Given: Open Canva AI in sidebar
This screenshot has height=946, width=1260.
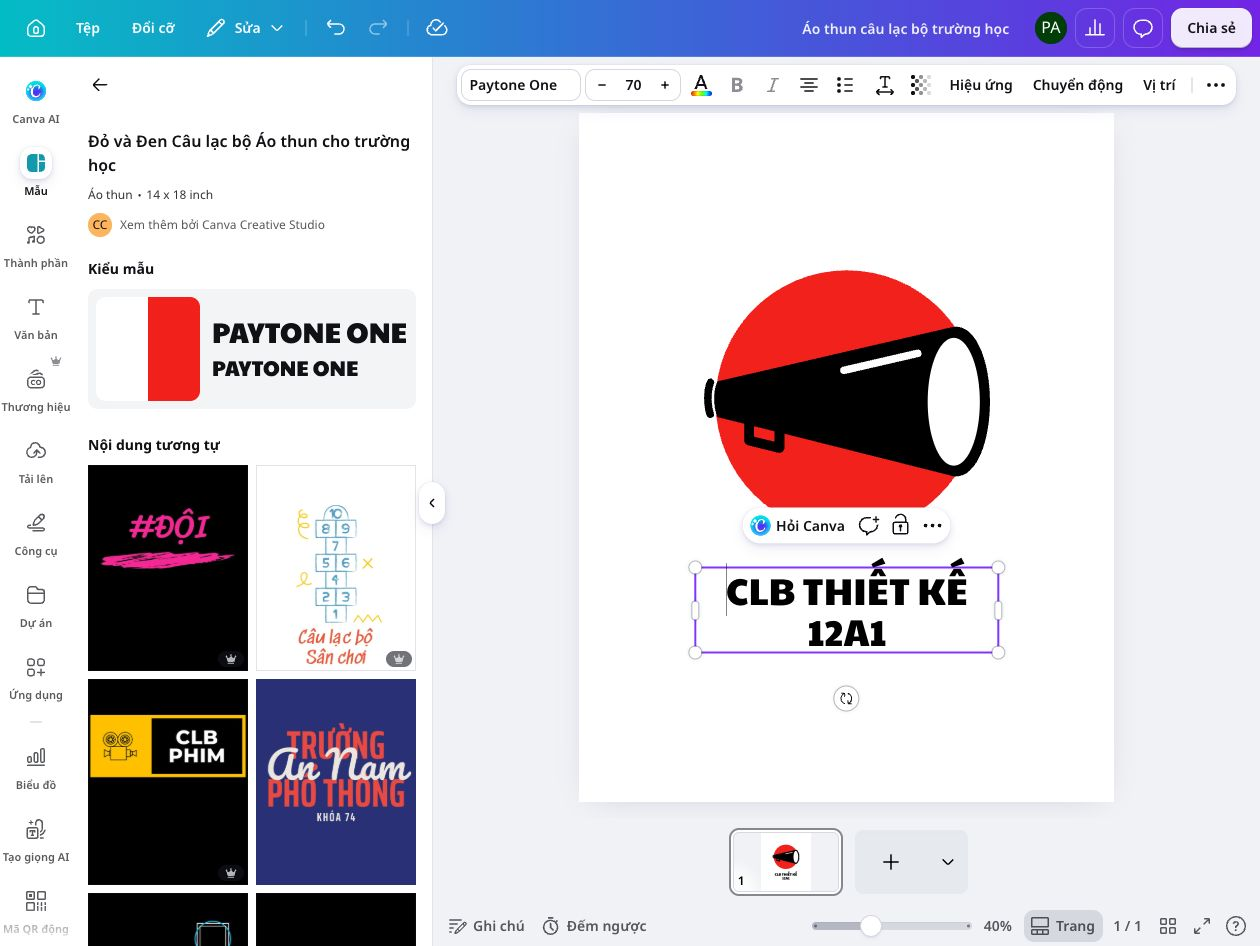Looking at the screenshot, I should pos(36,101).
